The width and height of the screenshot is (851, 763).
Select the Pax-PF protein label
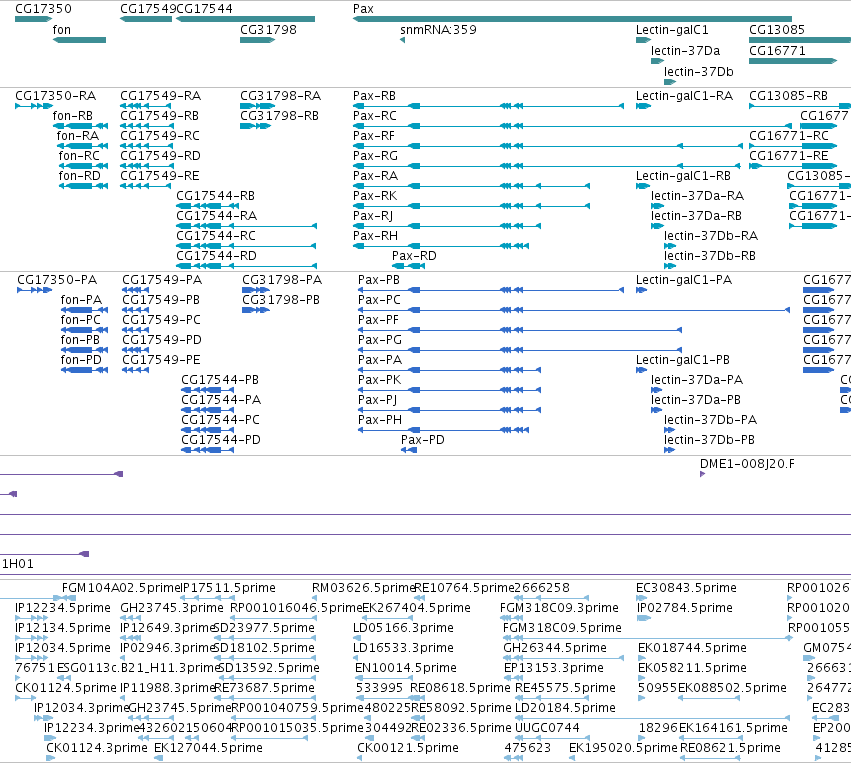pyautogui.click(x=378, y=320)
